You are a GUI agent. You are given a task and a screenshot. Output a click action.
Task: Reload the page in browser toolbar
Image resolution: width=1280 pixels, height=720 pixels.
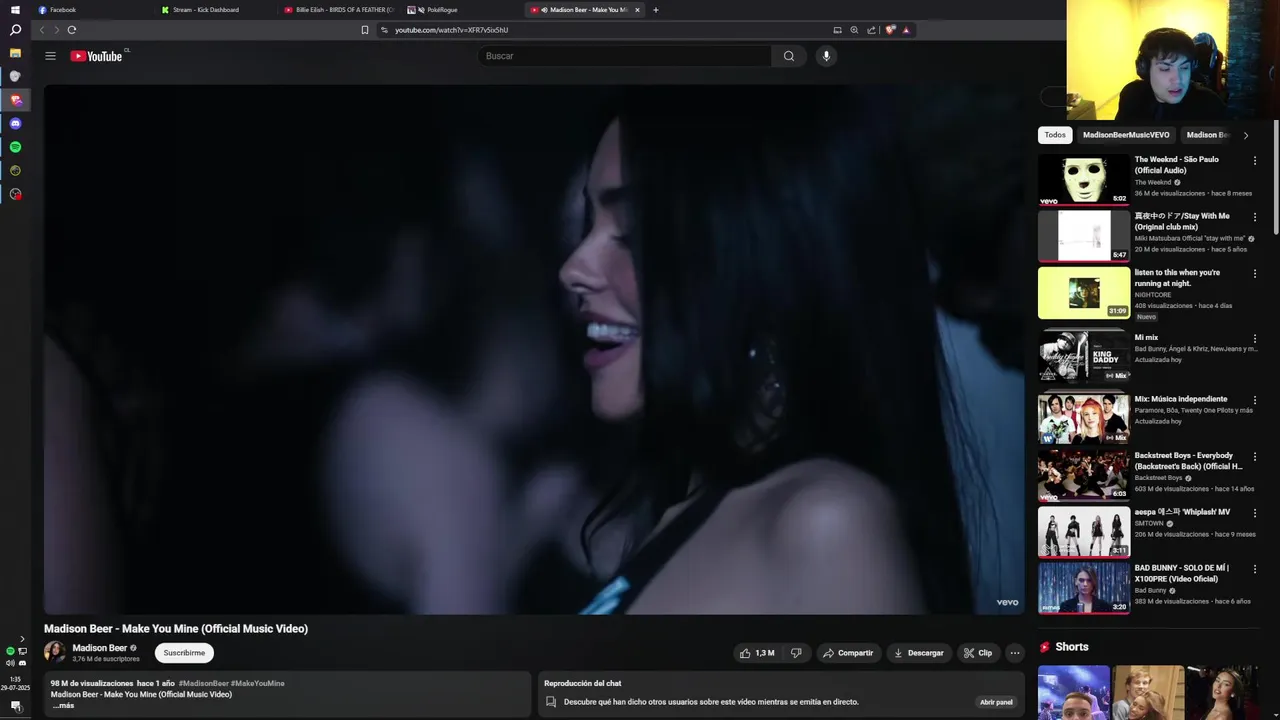tap(72, 30)
